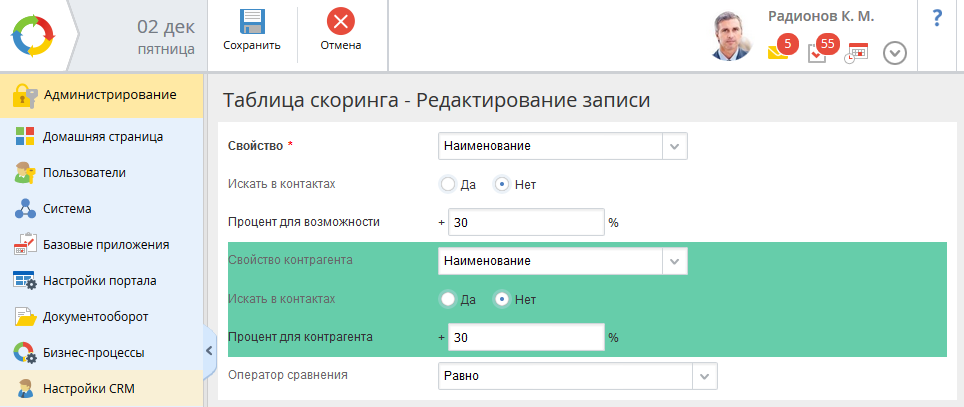Open Настройки CRM in the sidebar

pyautogui.click(x=88, y=388)
